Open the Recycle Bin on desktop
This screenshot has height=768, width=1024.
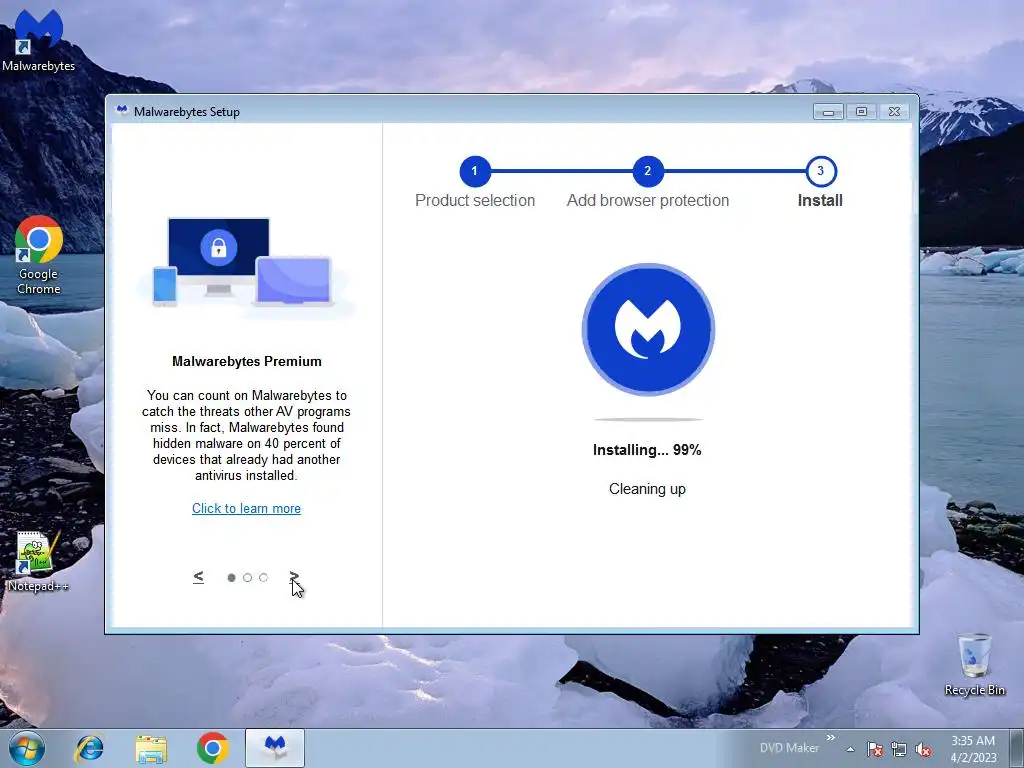tap(974, 665)
